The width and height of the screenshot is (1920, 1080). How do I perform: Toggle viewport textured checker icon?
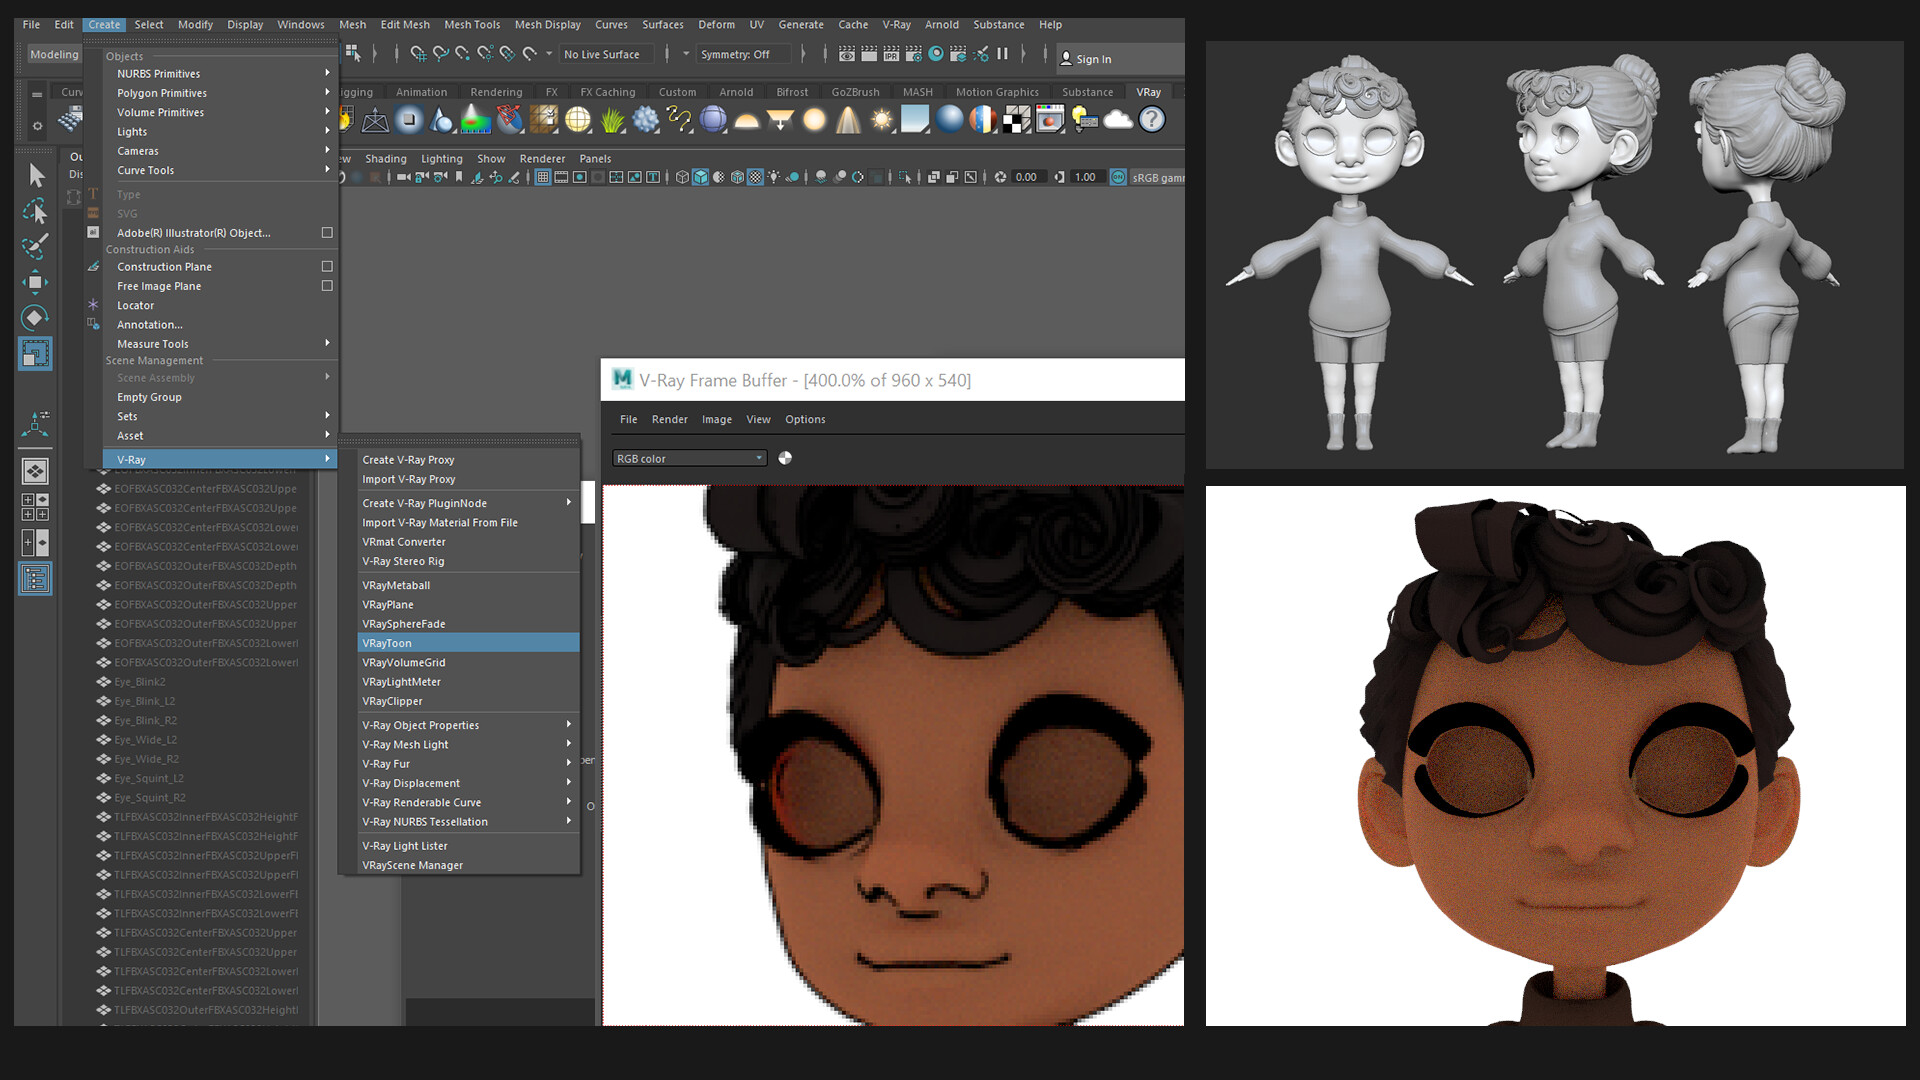pyautogui.click(x=756, y=177)
